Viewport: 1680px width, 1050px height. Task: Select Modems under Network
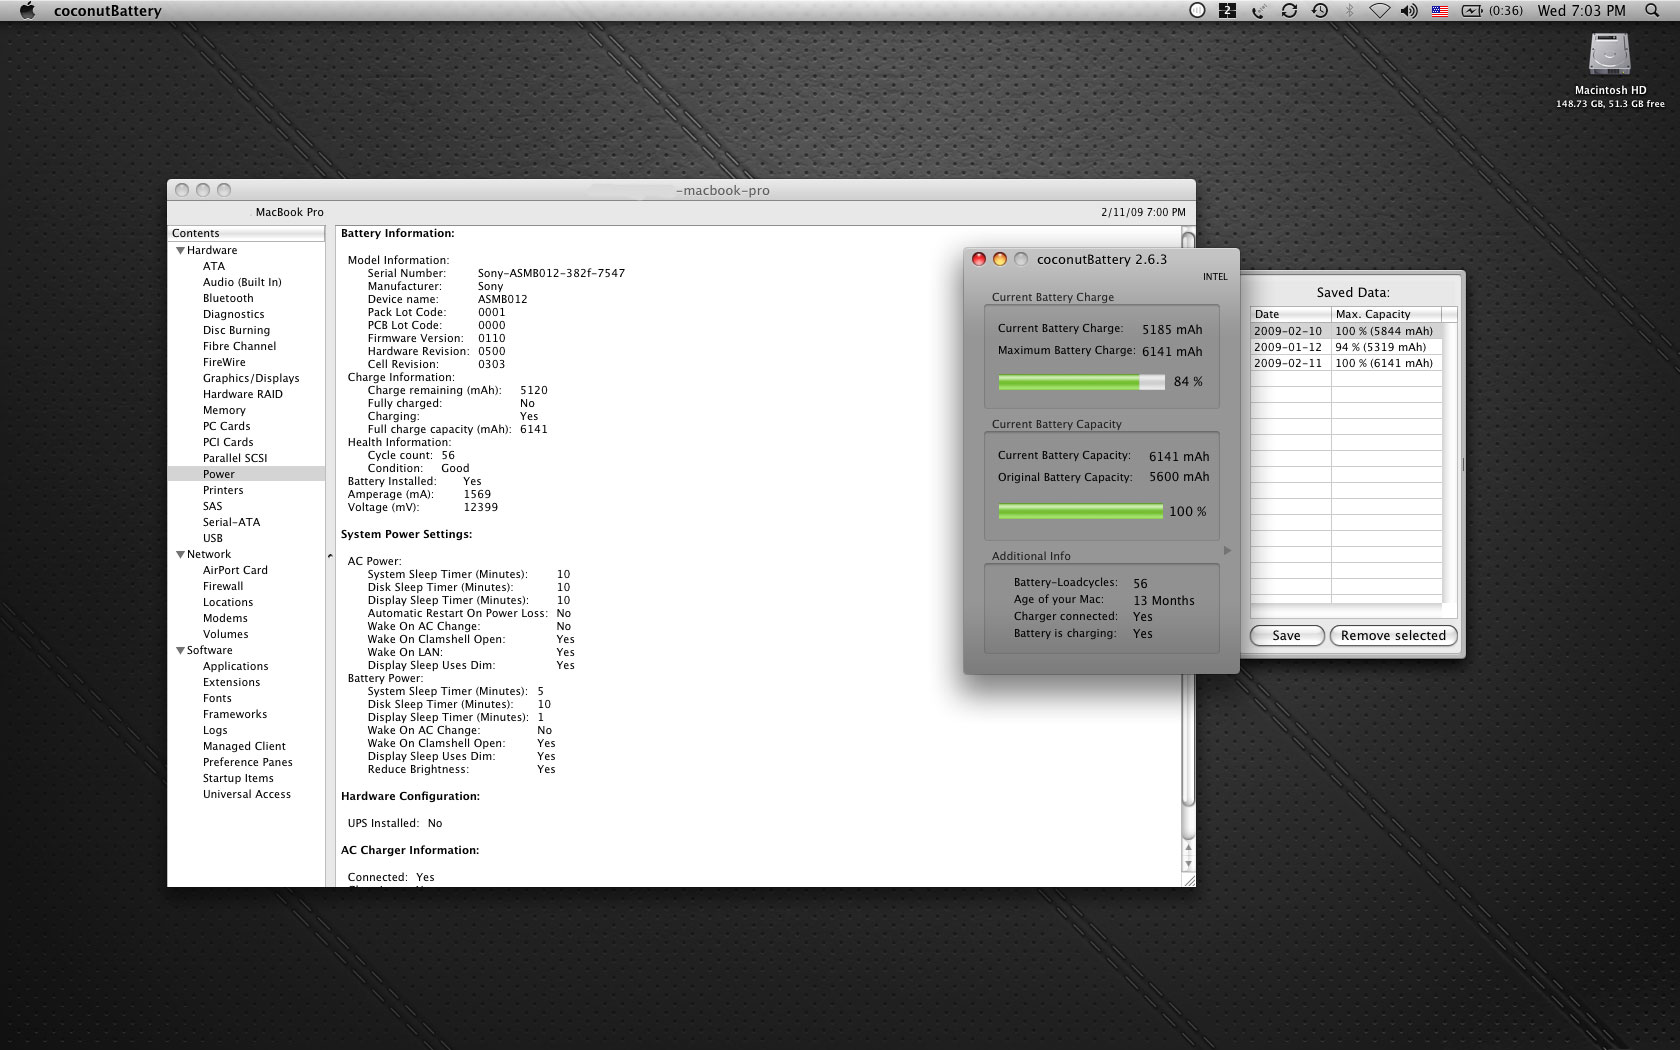pyautogui.click(x=225, y=618)
